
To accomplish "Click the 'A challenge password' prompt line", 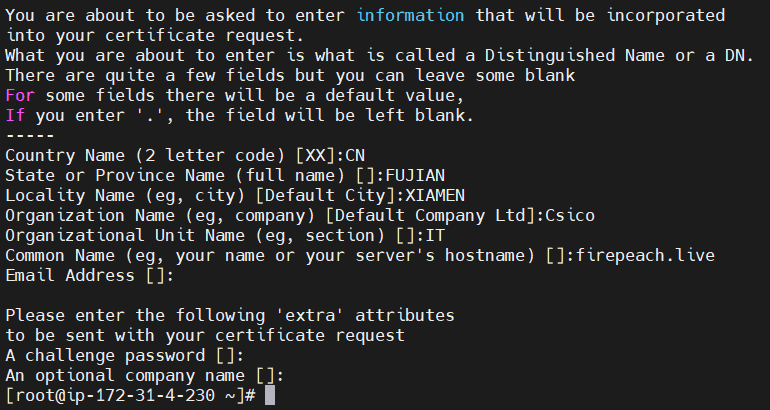I will point(125,355).
